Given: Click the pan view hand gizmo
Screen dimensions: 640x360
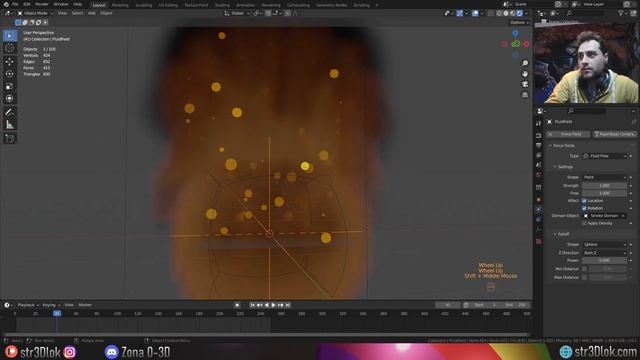Looking at the screenshot, I should pos(525,73).
